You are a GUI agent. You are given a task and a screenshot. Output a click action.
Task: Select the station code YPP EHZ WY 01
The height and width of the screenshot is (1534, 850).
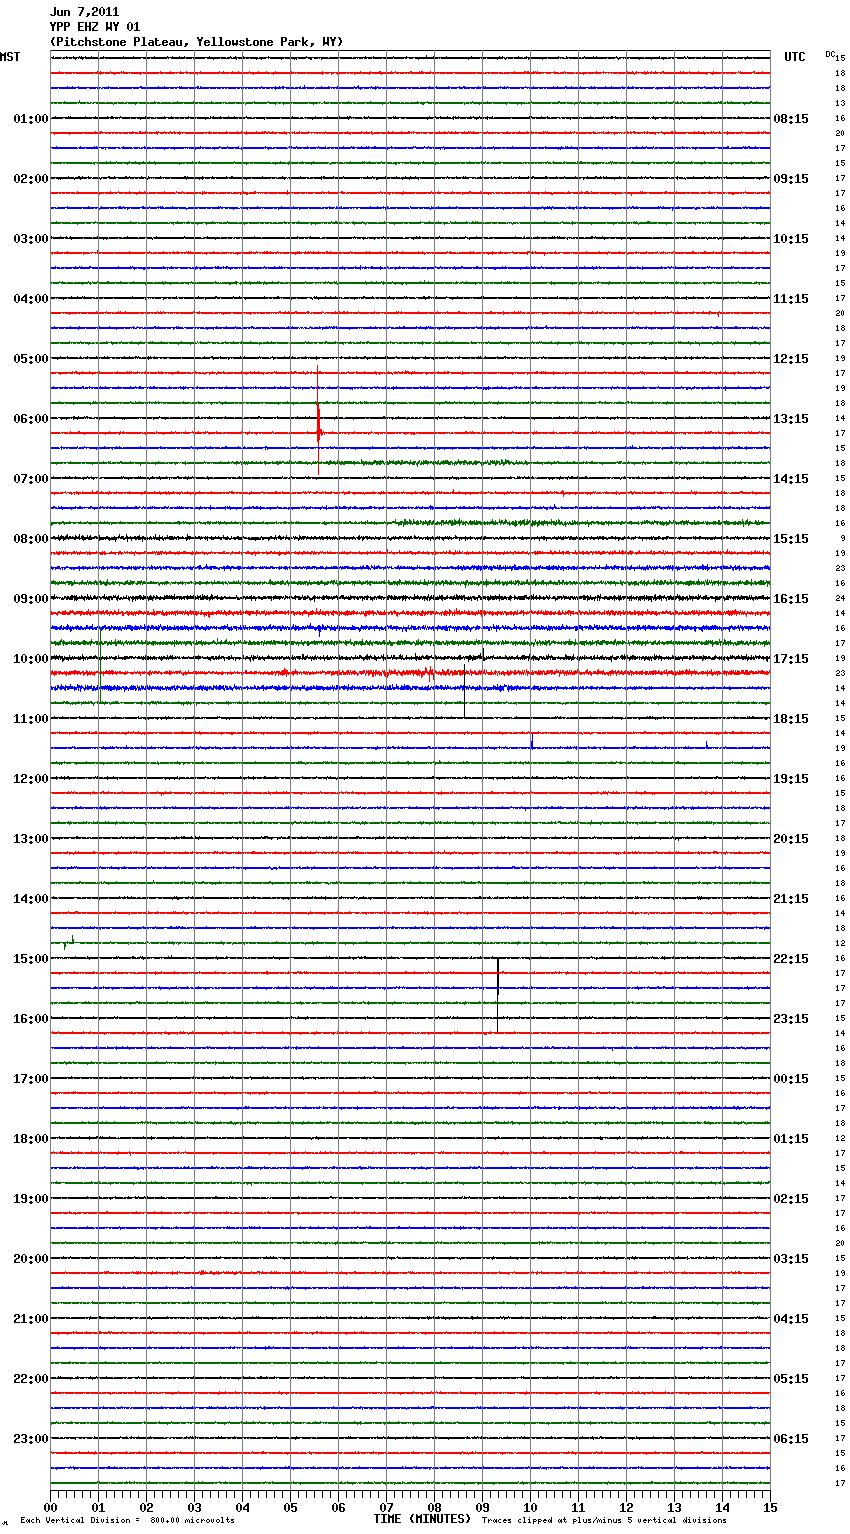pos(95,27)
